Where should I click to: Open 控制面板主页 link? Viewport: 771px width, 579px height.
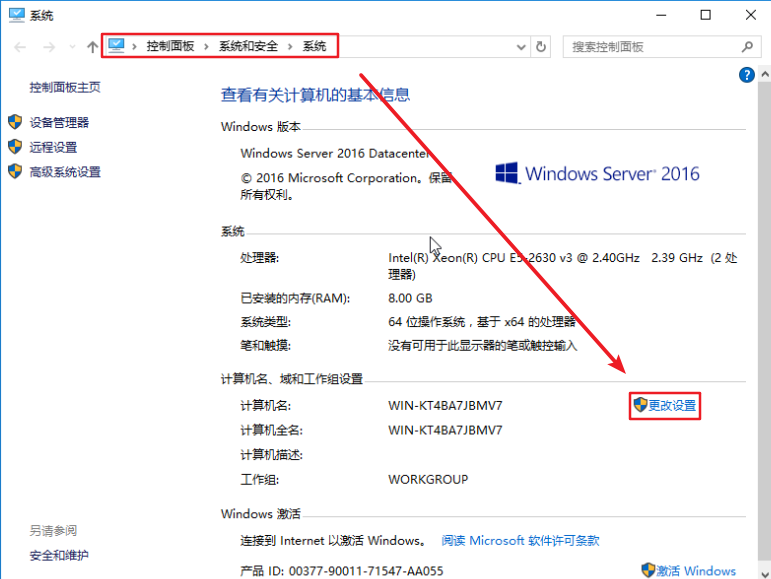point(65,87)
